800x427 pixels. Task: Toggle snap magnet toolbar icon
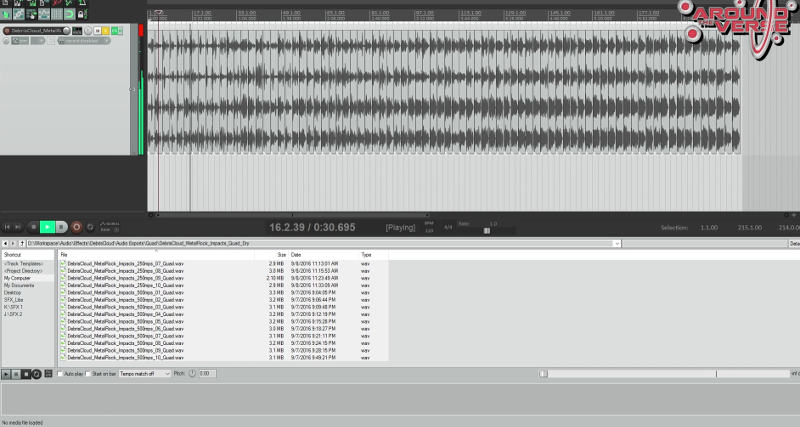tap(69, 14)
